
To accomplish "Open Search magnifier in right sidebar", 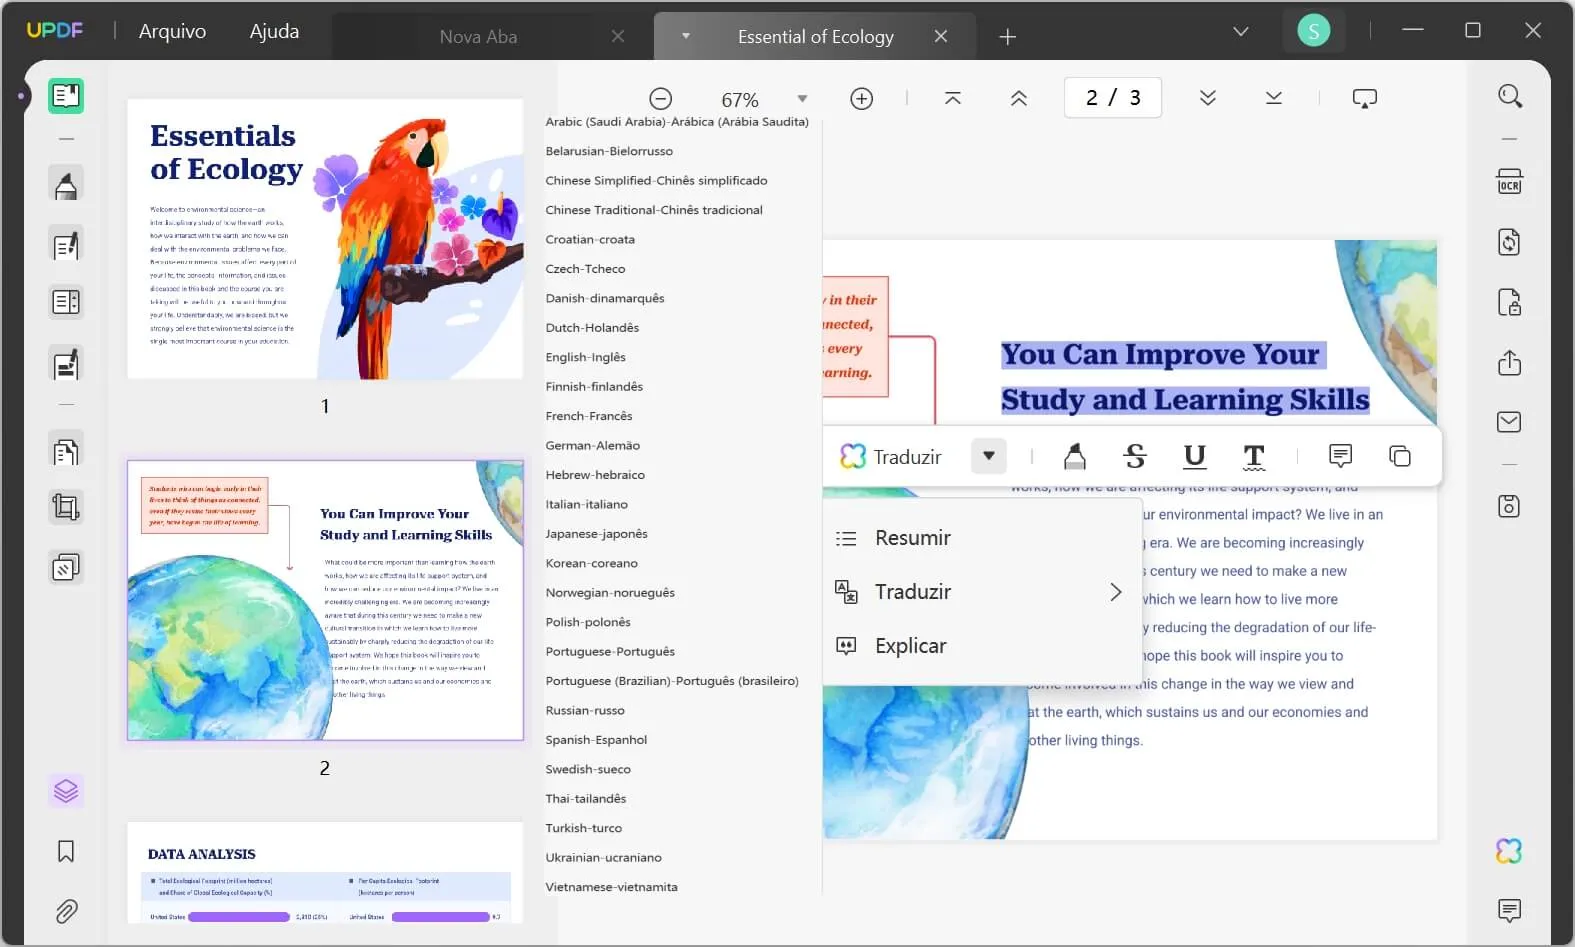I will (x=1510, y=96).
